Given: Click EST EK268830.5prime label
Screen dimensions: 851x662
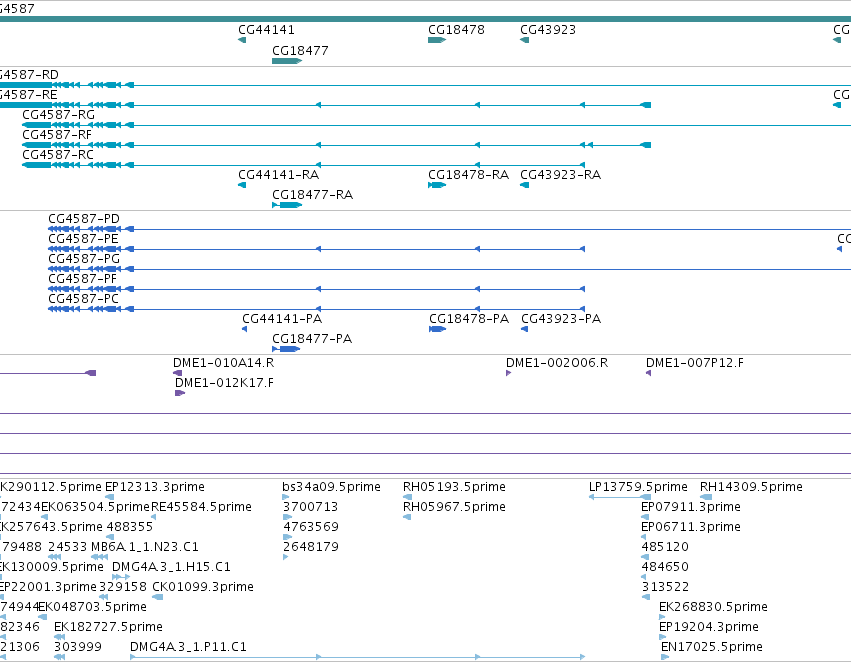Looking at the screenshot, I should (x=713, y=607).
